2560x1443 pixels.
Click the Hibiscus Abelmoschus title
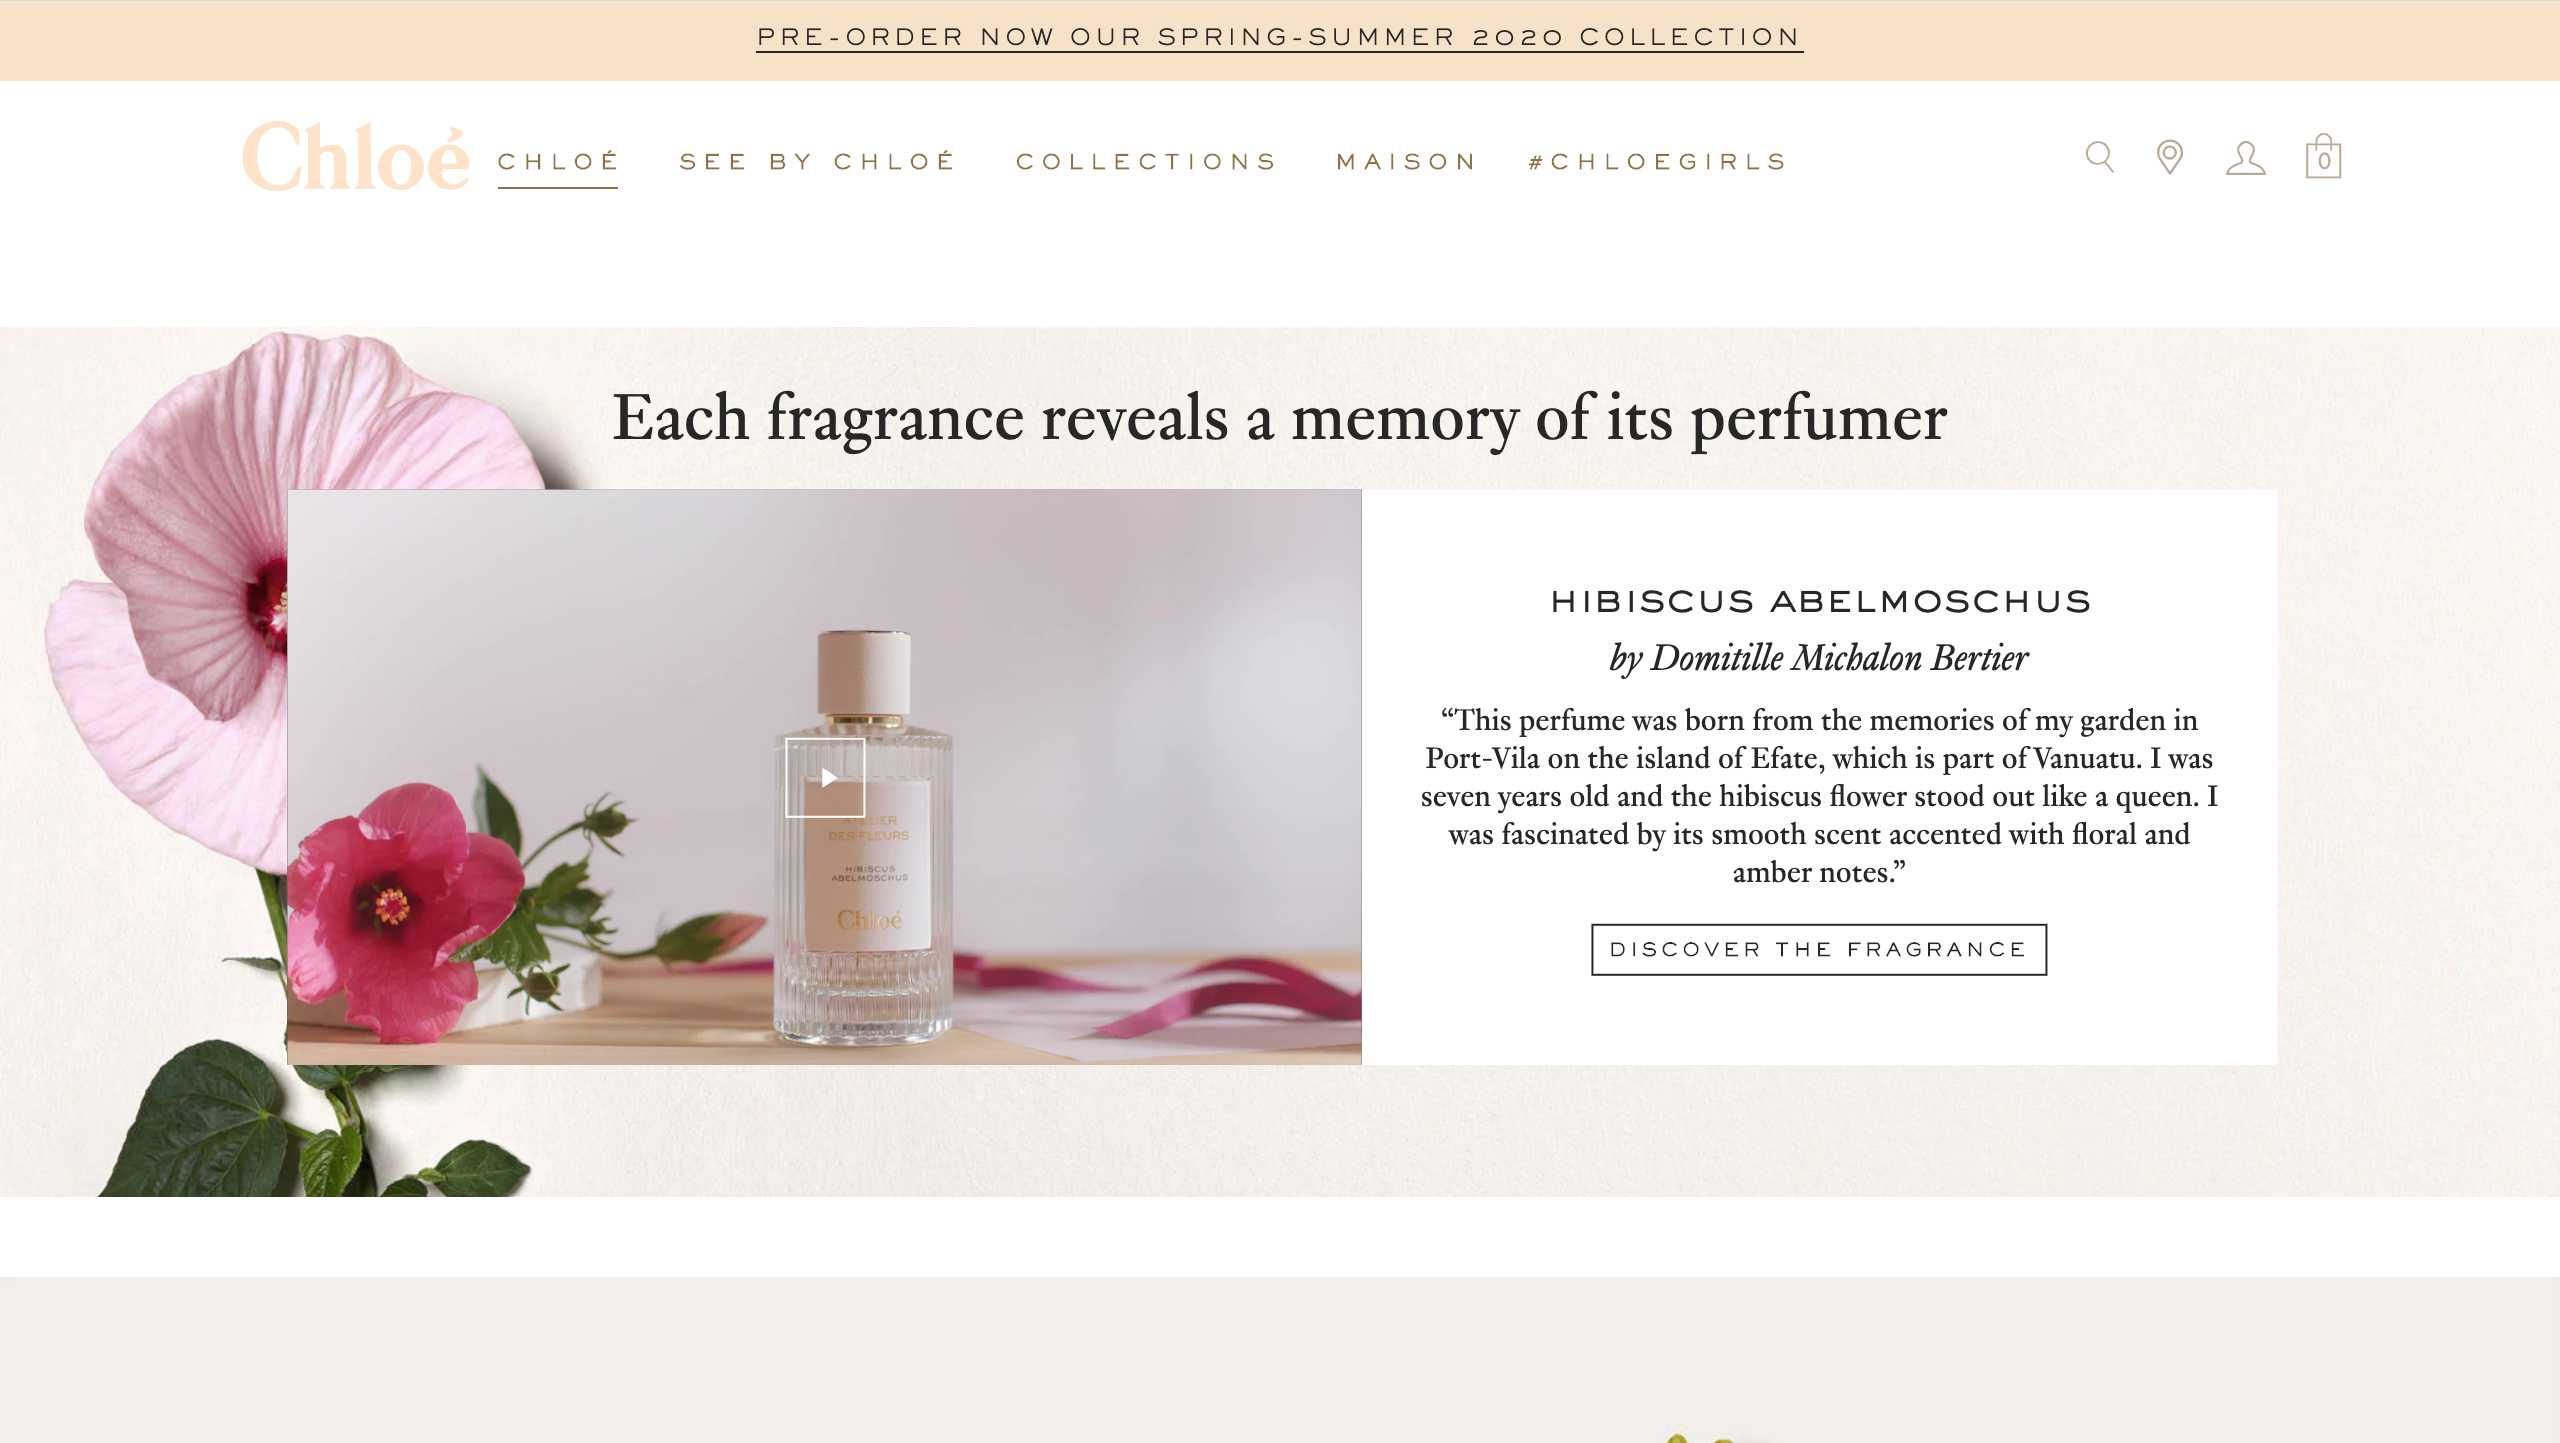click(1820, 601)
